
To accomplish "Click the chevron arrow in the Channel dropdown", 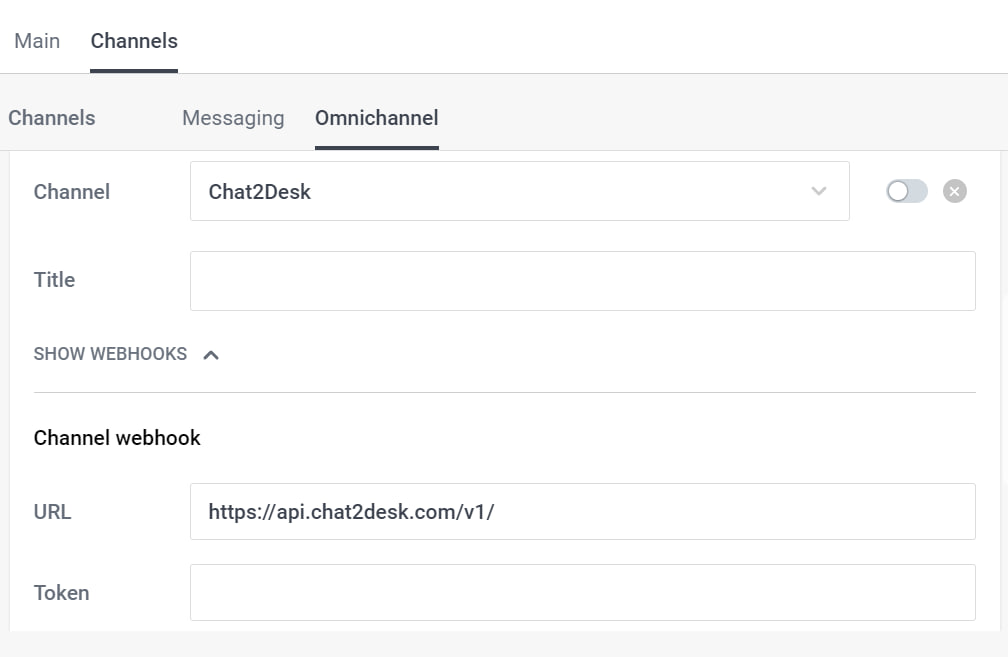I will pos(819,191).
